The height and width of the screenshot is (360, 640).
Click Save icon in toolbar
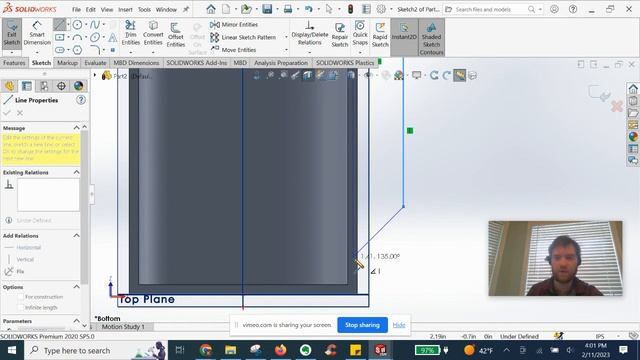click(x=267, y=9)
